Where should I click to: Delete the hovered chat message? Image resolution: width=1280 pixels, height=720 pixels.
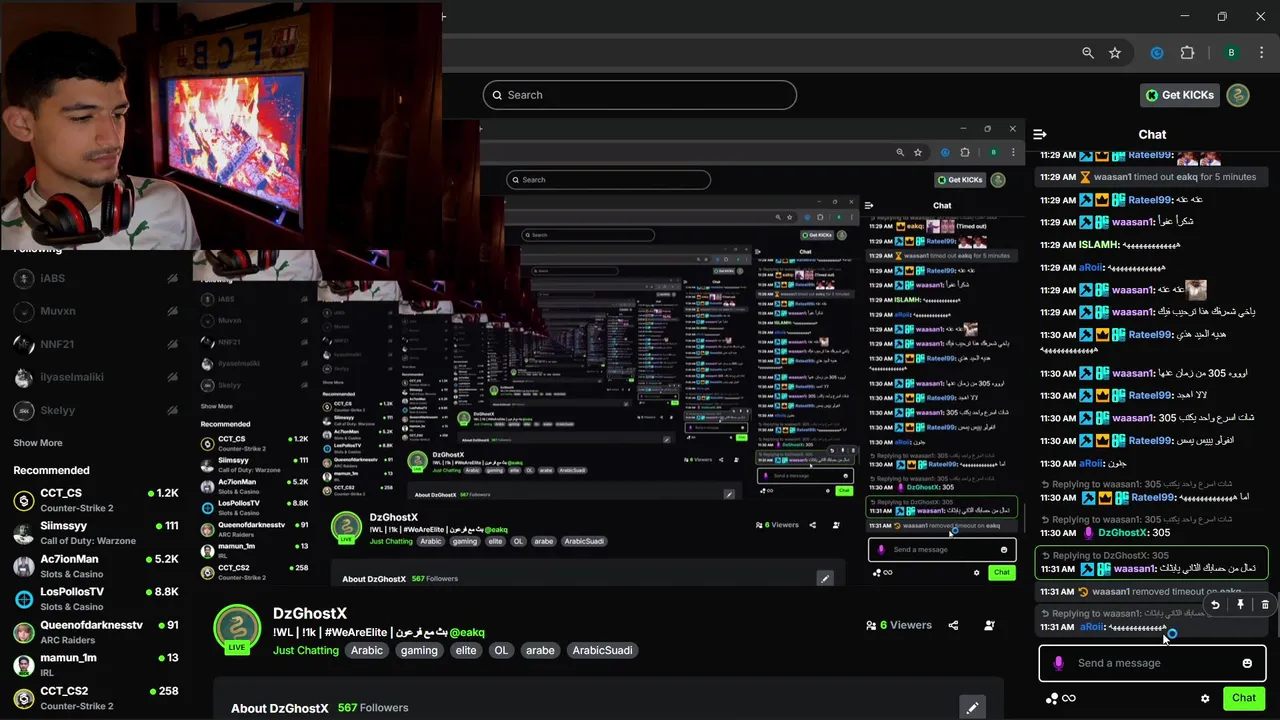(x=1265, y=605)
